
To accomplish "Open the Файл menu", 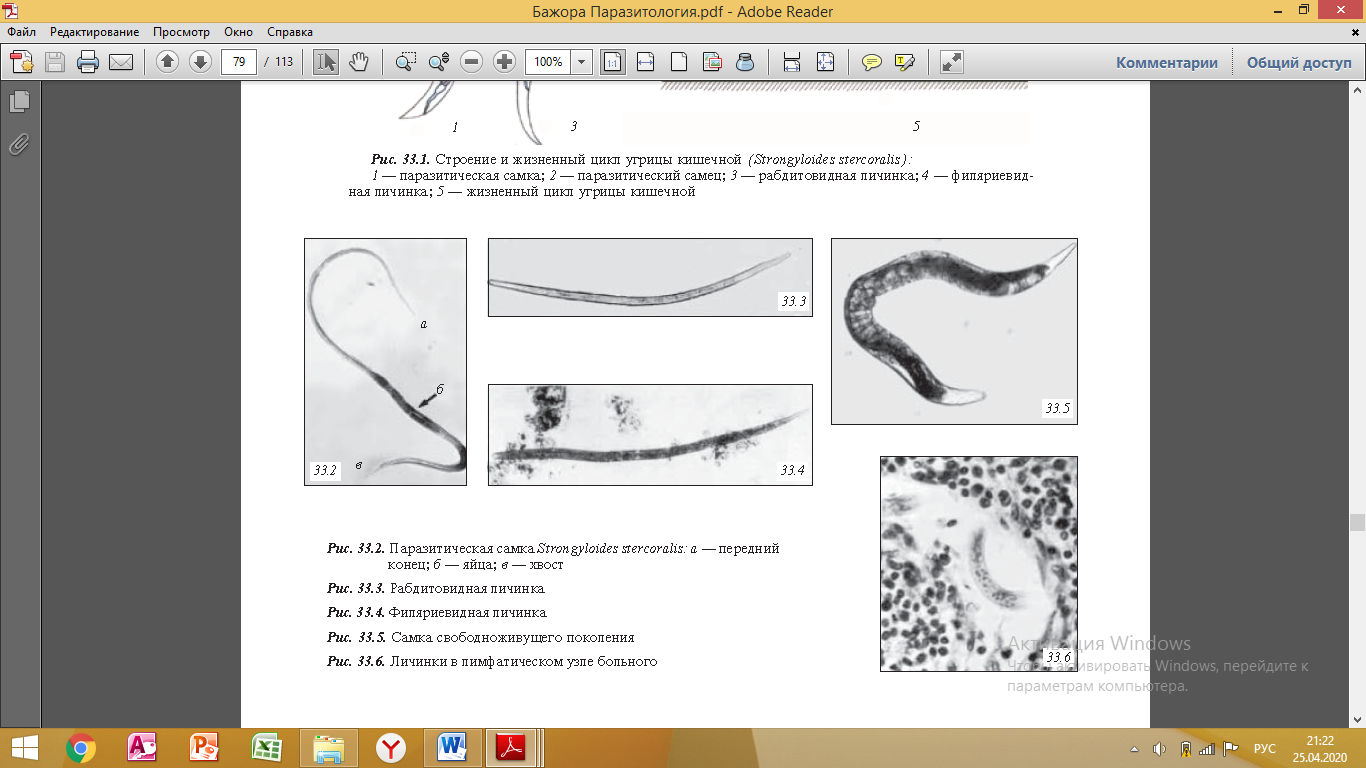I will [x=21, y=32].
